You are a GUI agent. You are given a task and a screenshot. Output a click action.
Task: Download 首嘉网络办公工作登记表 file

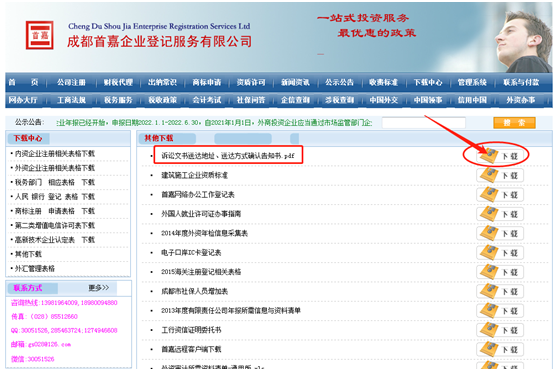[x=500, y=195]
